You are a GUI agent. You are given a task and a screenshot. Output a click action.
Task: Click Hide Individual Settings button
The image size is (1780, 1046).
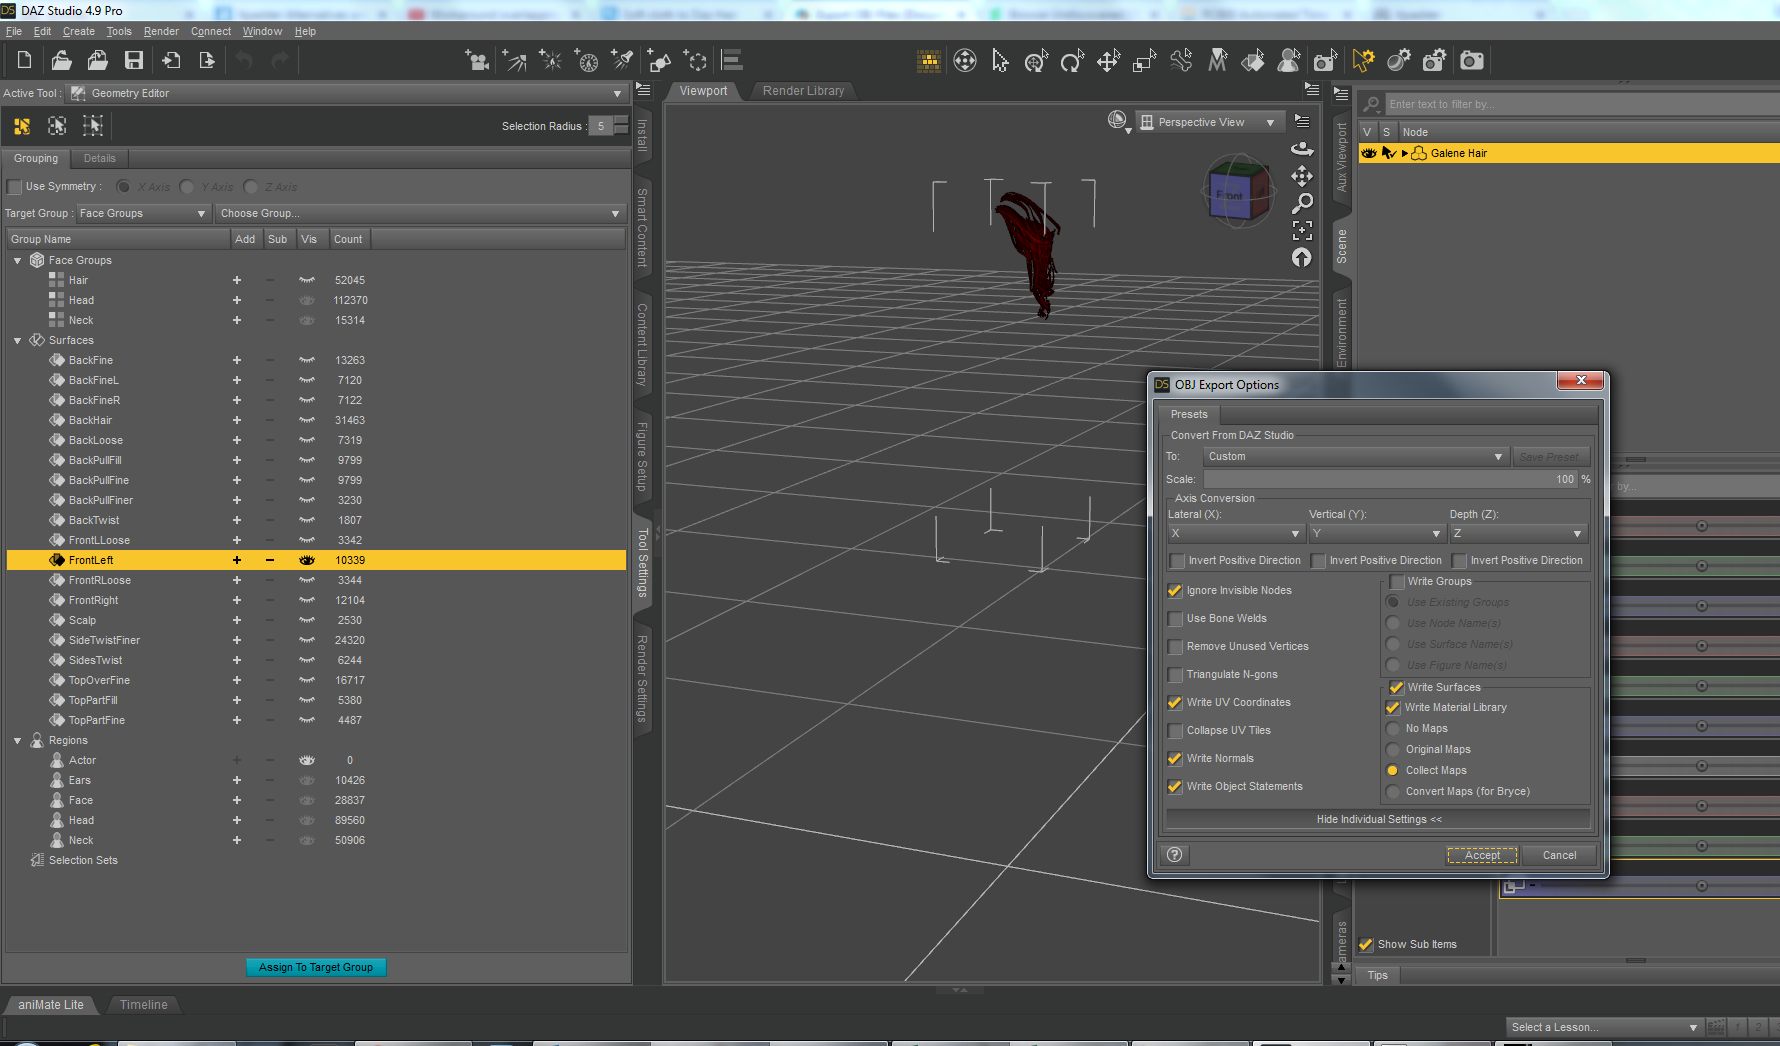pos(1378,820)
